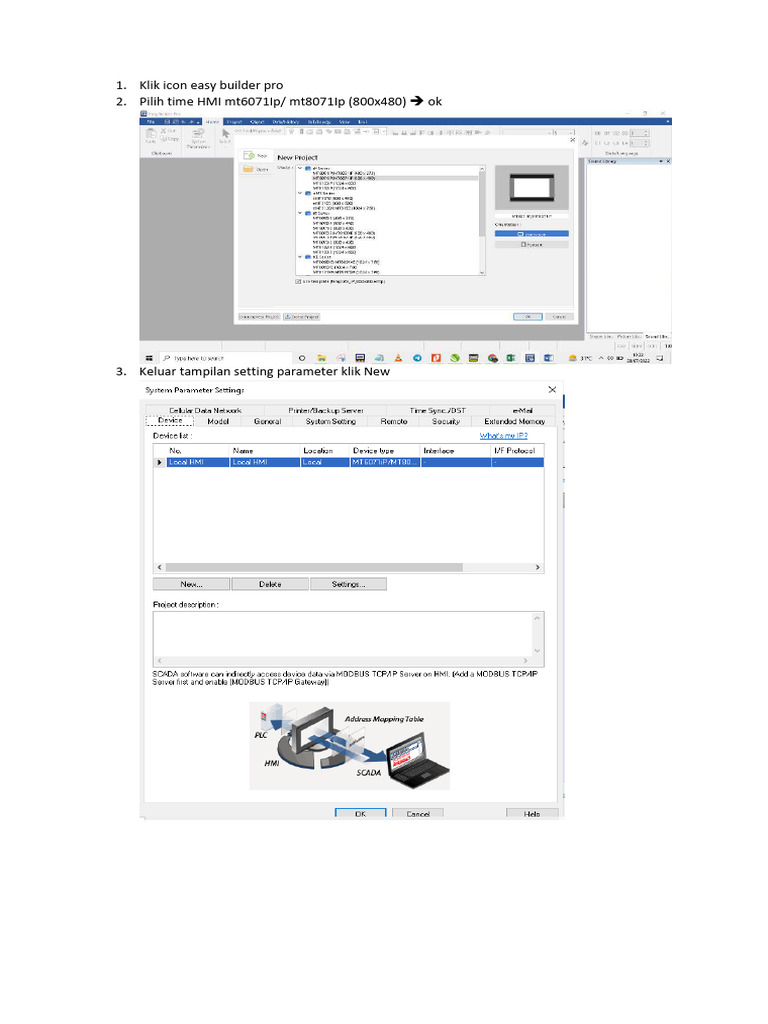Click Cancel in System Parameter Settings dialog
This screenshot has width=768, height=1024.
(x=418, y=813)
